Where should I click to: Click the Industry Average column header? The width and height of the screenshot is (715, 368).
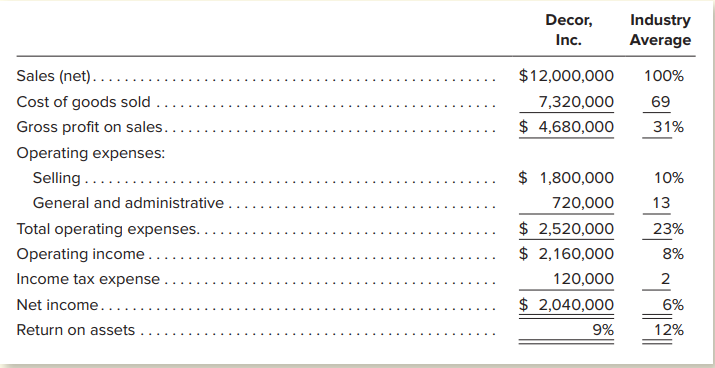(660, 30)
